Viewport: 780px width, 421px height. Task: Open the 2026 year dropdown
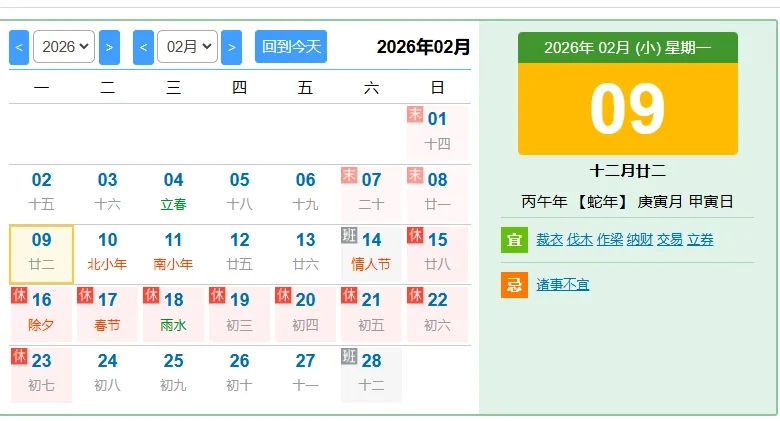(64, 47)
